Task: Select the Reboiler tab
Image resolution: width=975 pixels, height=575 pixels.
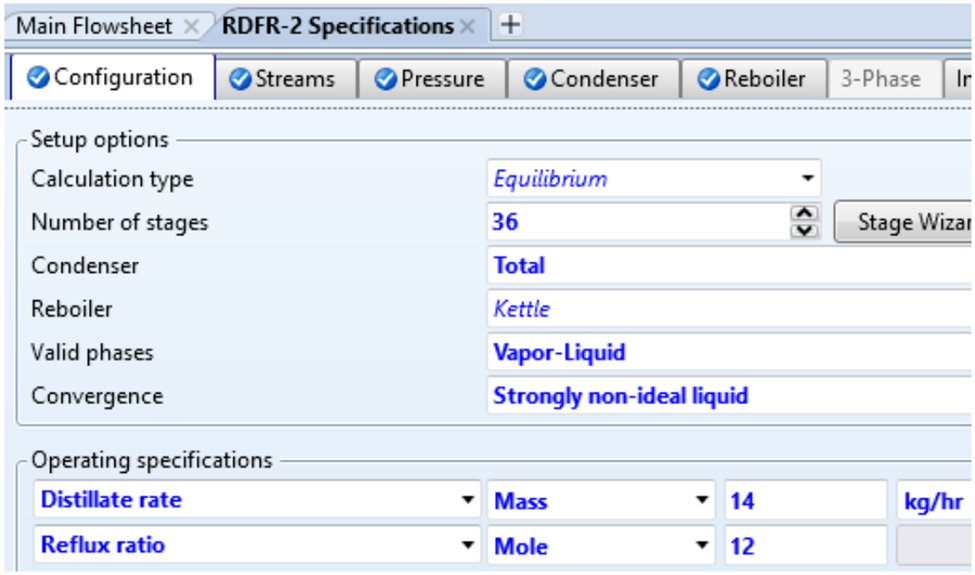Action: click(752, 79)
